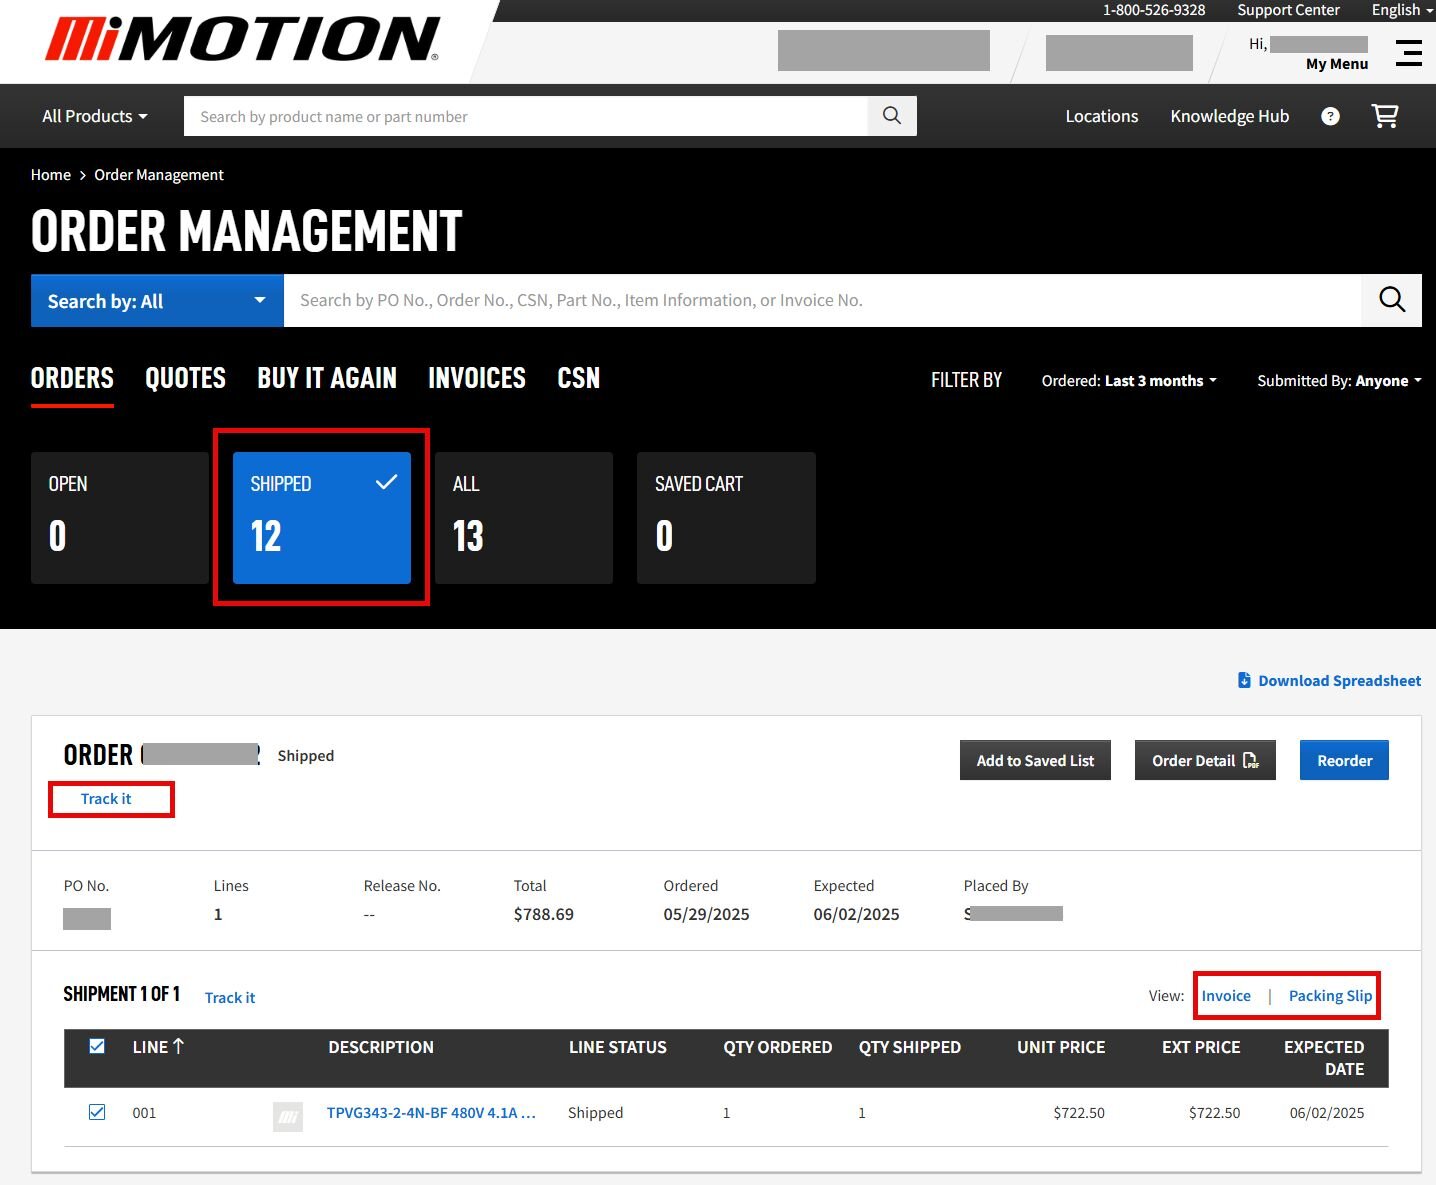This screenshot has height=1185, width=1436.
Task: Open the Submitted By: Anyone filter
Action: pyautogui.click(x=1338, y=381)
